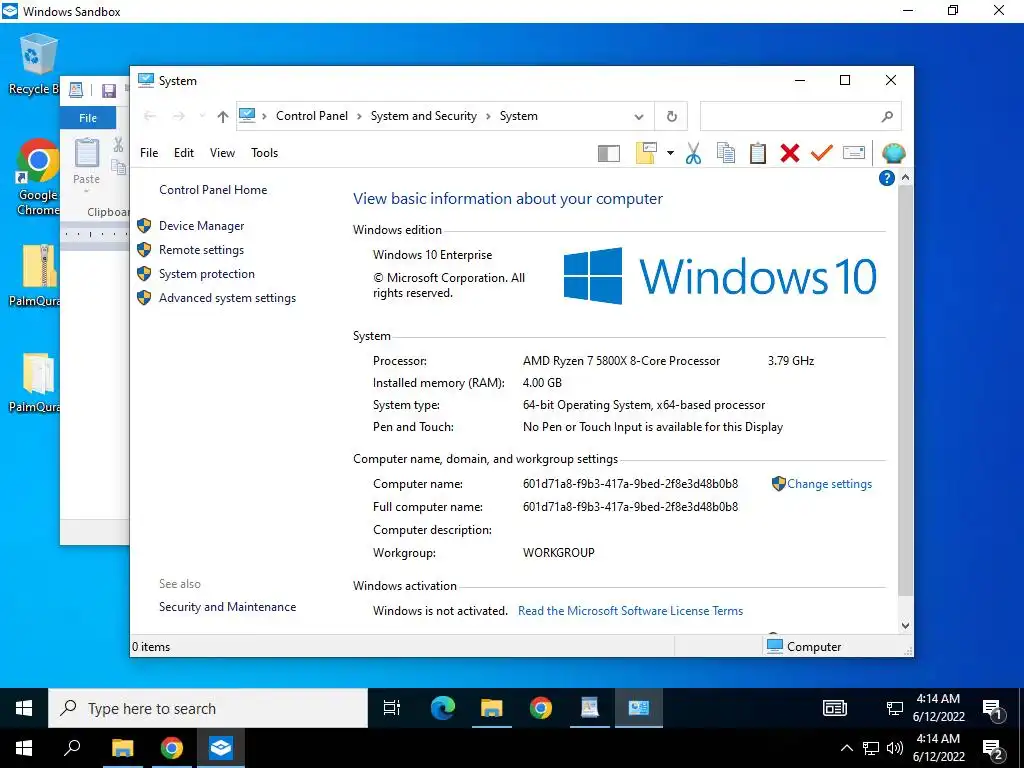Image resolution: width=1024 pixels, height=768 pixels.
Task: Click Control Panel in the breadcrumb path
Action: [312, 116]
